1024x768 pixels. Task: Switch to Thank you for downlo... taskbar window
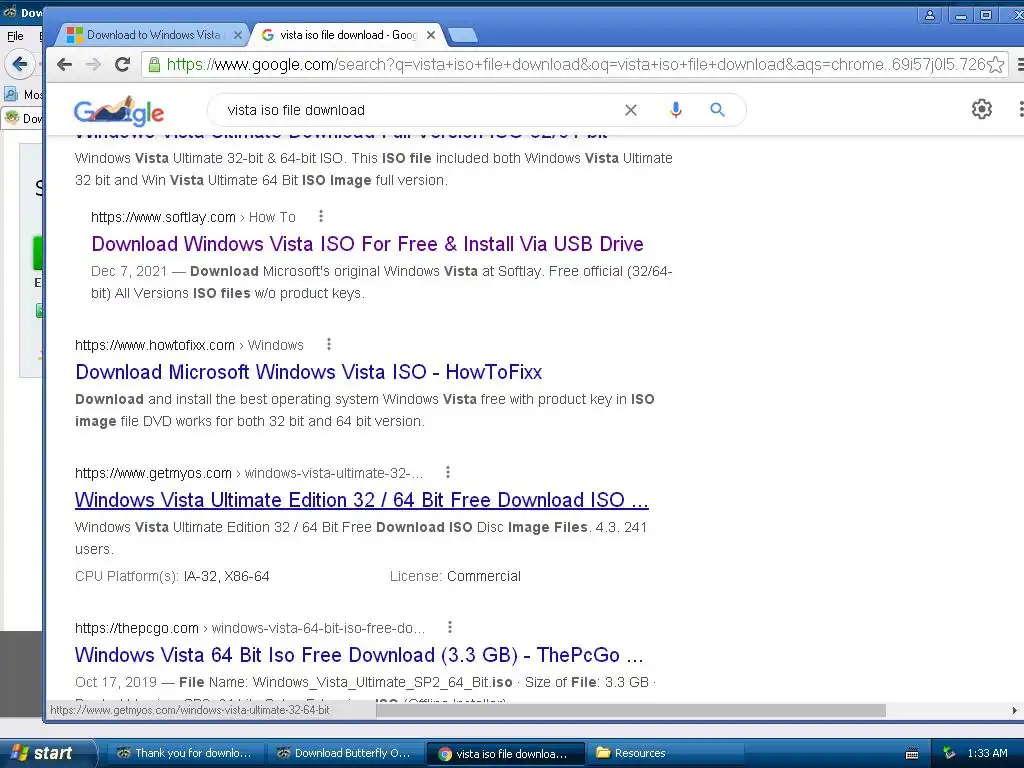coord(184,753)
